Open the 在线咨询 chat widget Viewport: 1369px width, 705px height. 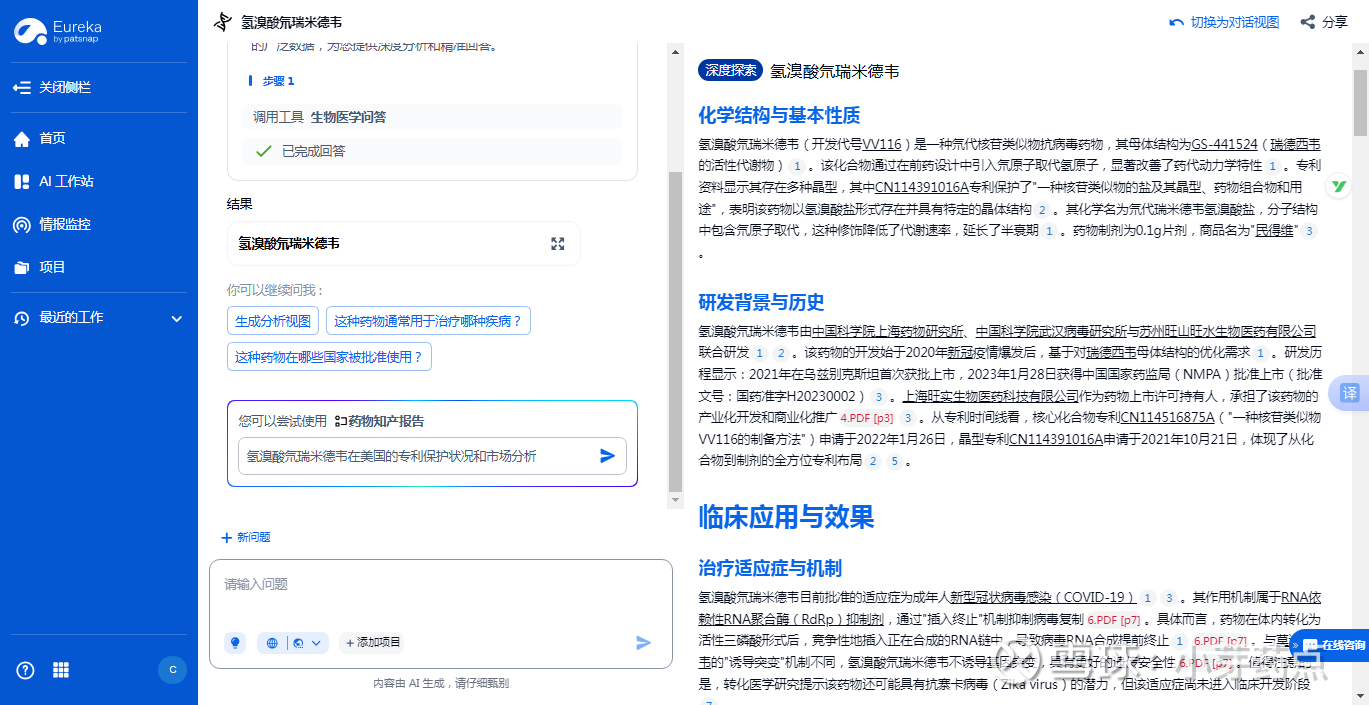[1331, 645]
